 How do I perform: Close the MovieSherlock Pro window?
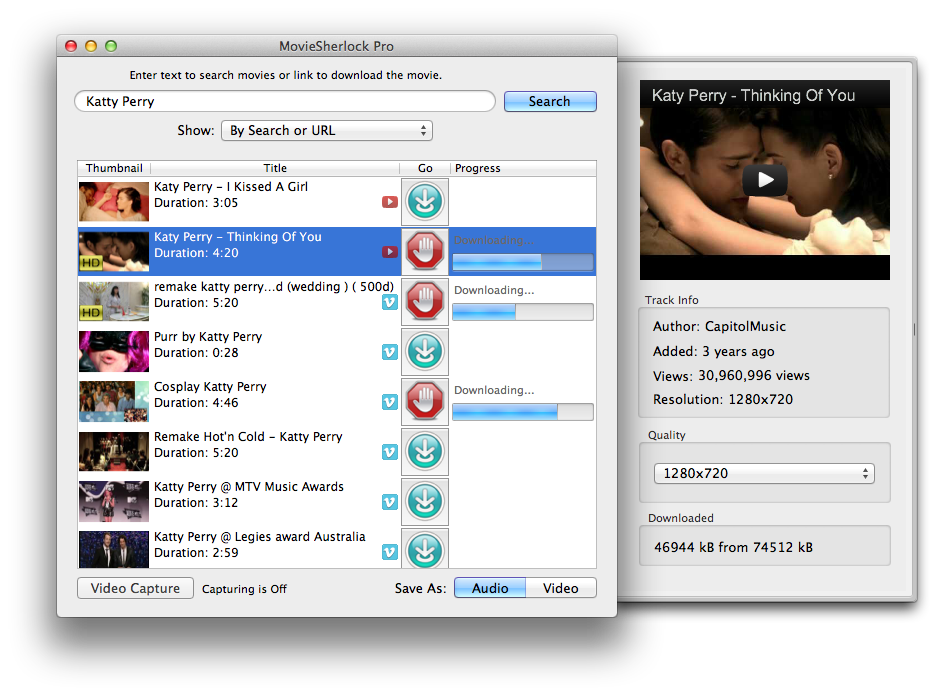tap(71, 46)
